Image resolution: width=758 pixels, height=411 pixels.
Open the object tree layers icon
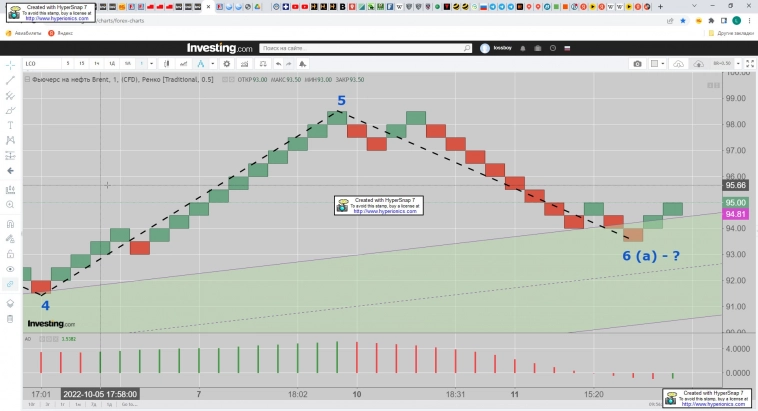coord(10,303)
